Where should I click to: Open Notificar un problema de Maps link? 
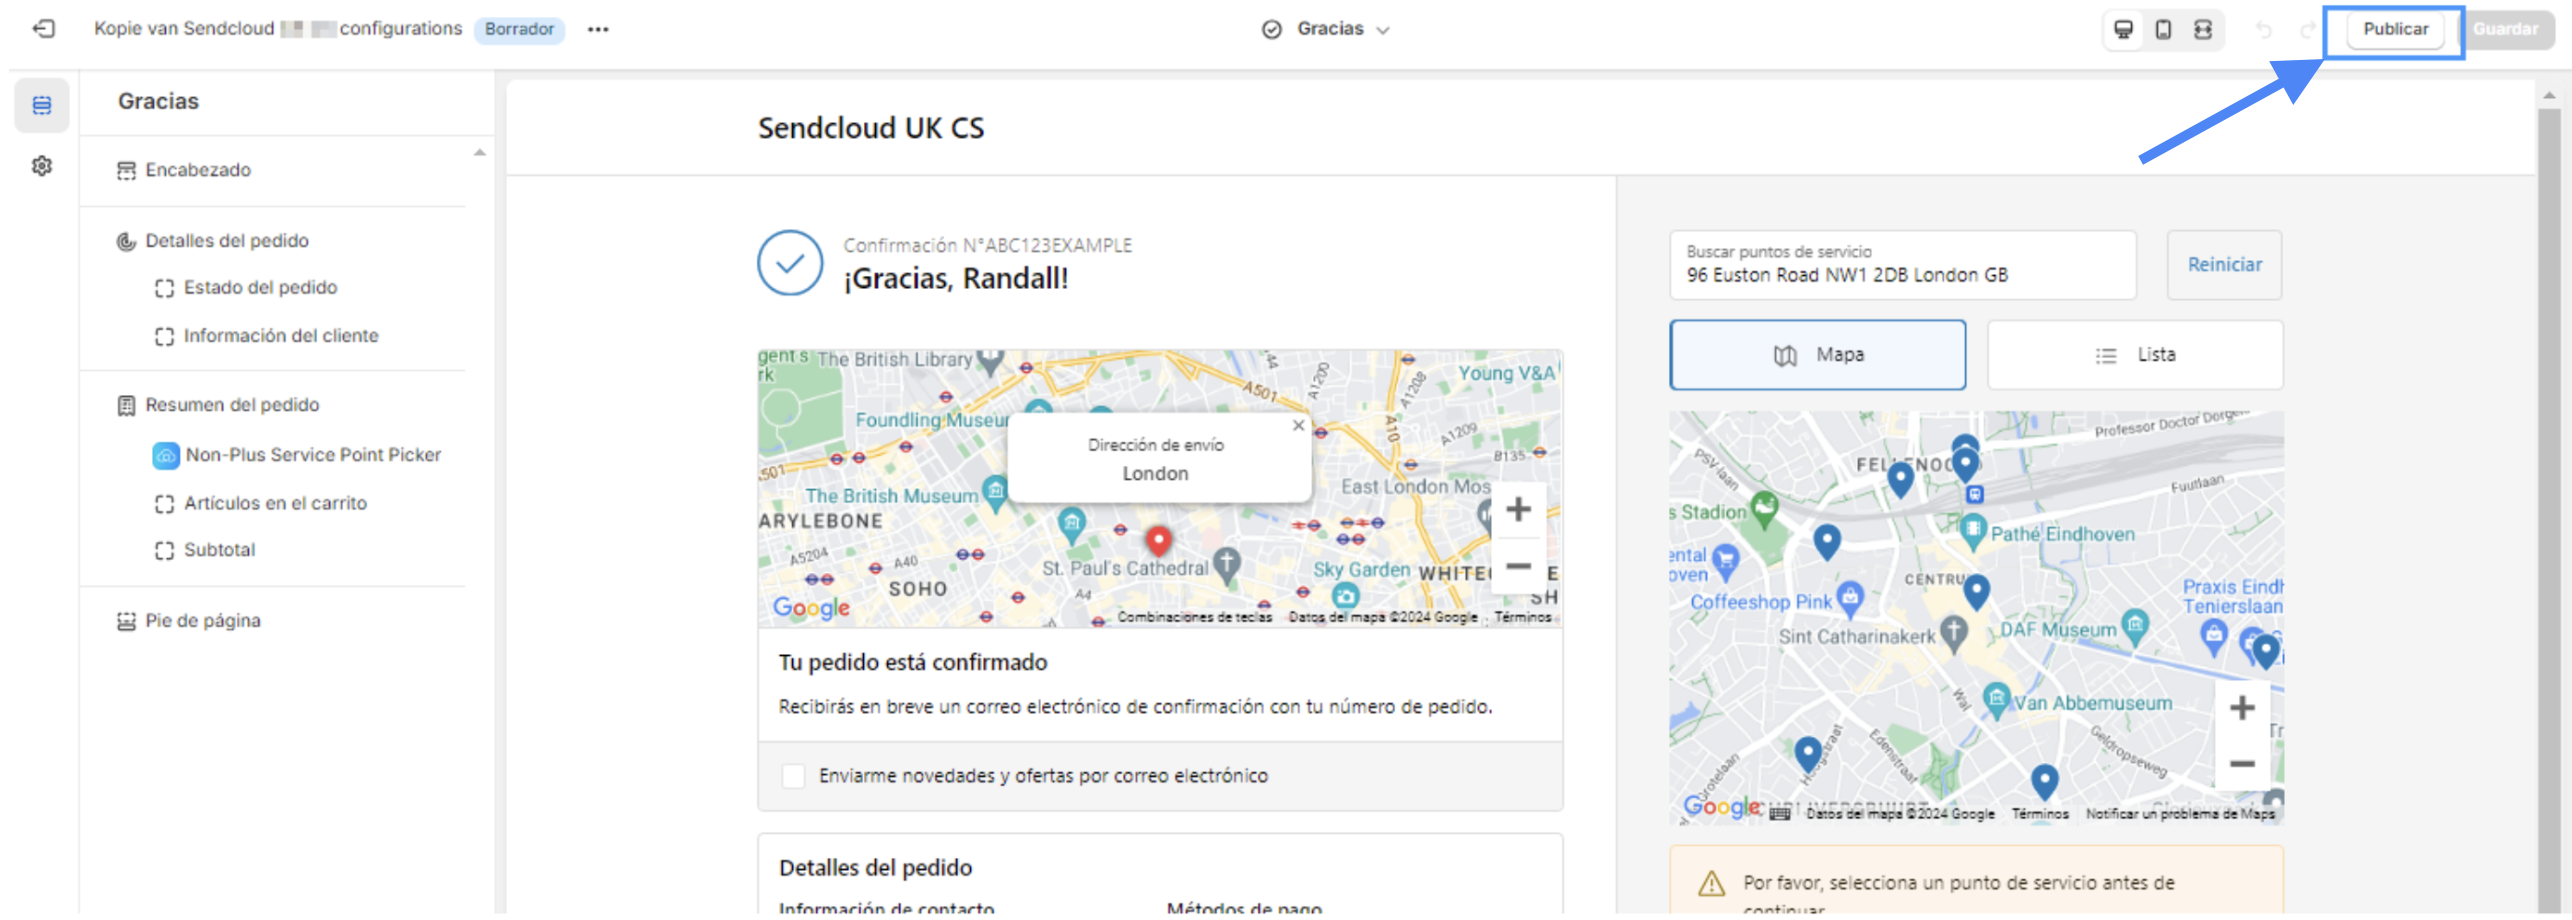[x=2179, y=814]
